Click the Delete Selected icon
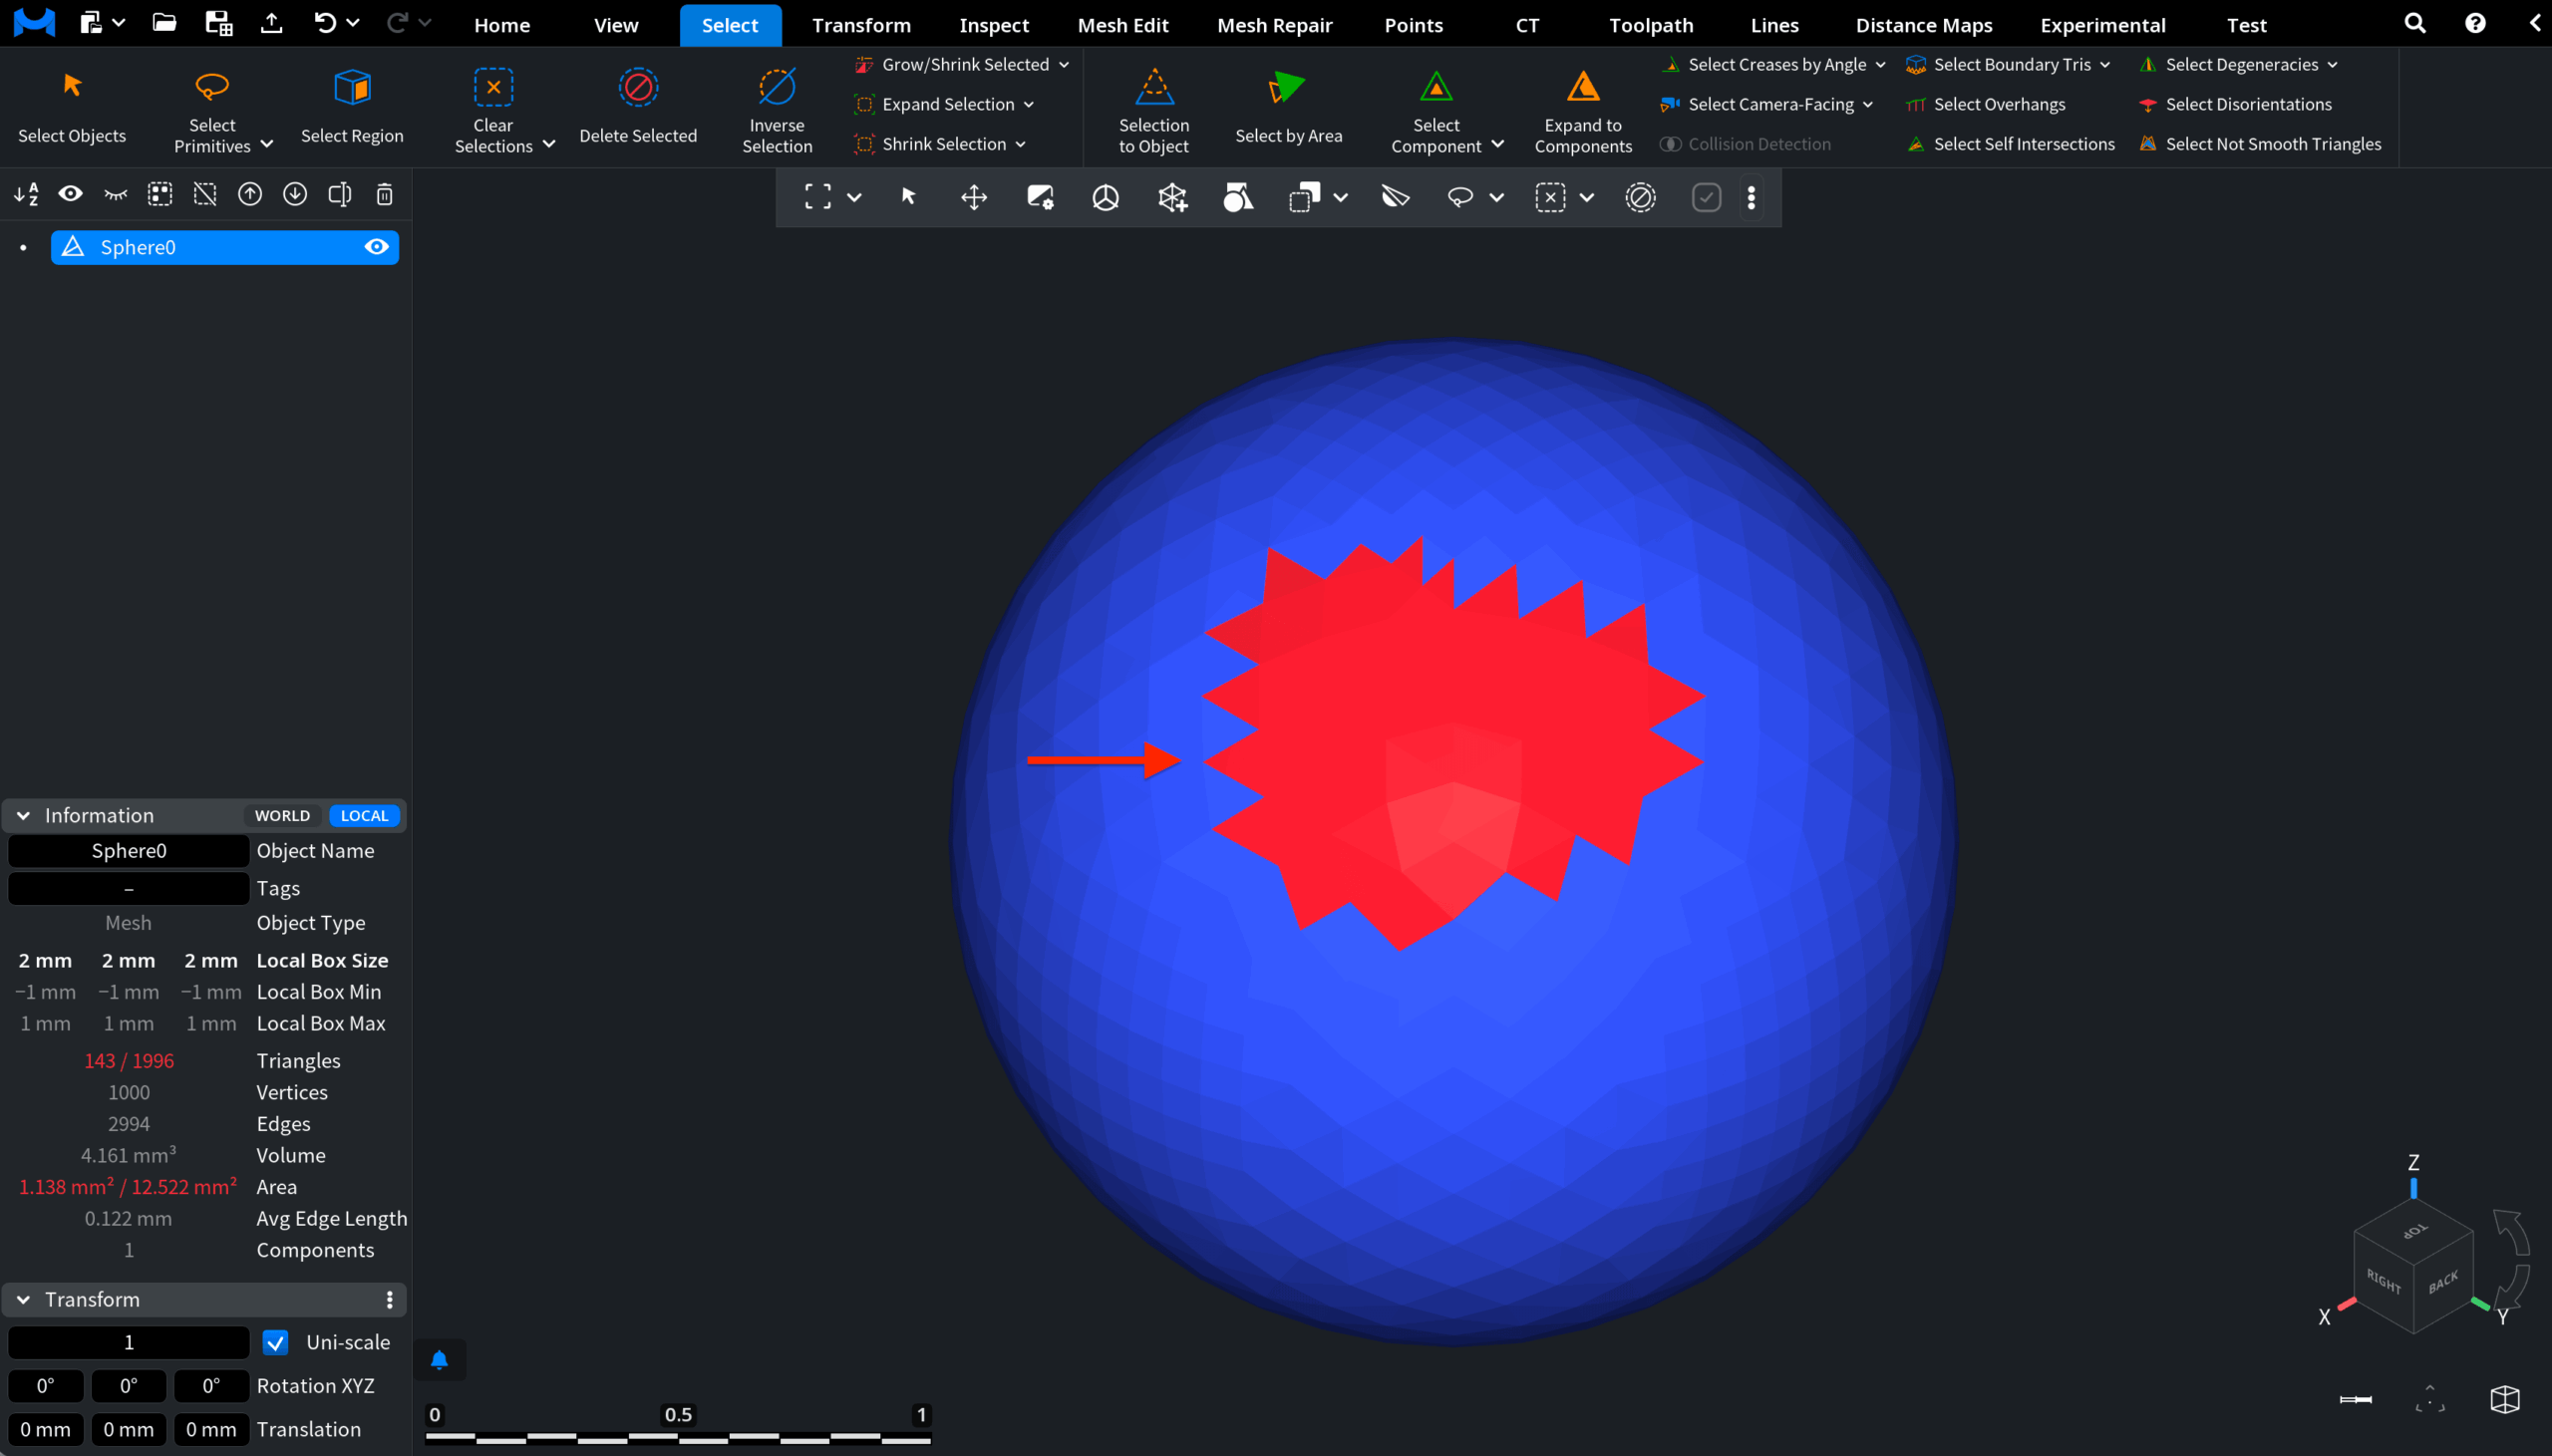Screen dimensions: 2552x1456 click(x=637, y=88)
